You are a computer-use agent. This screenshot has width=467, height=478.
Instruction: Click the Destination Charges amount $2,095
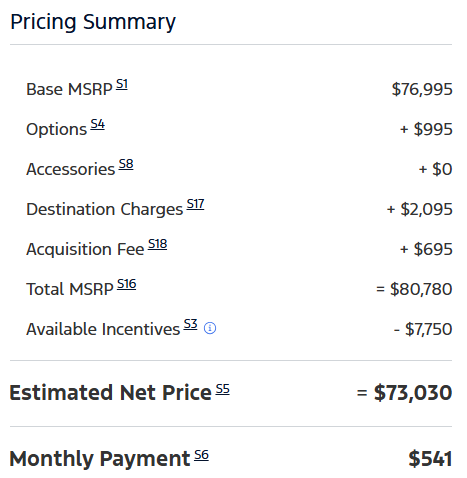426,209
